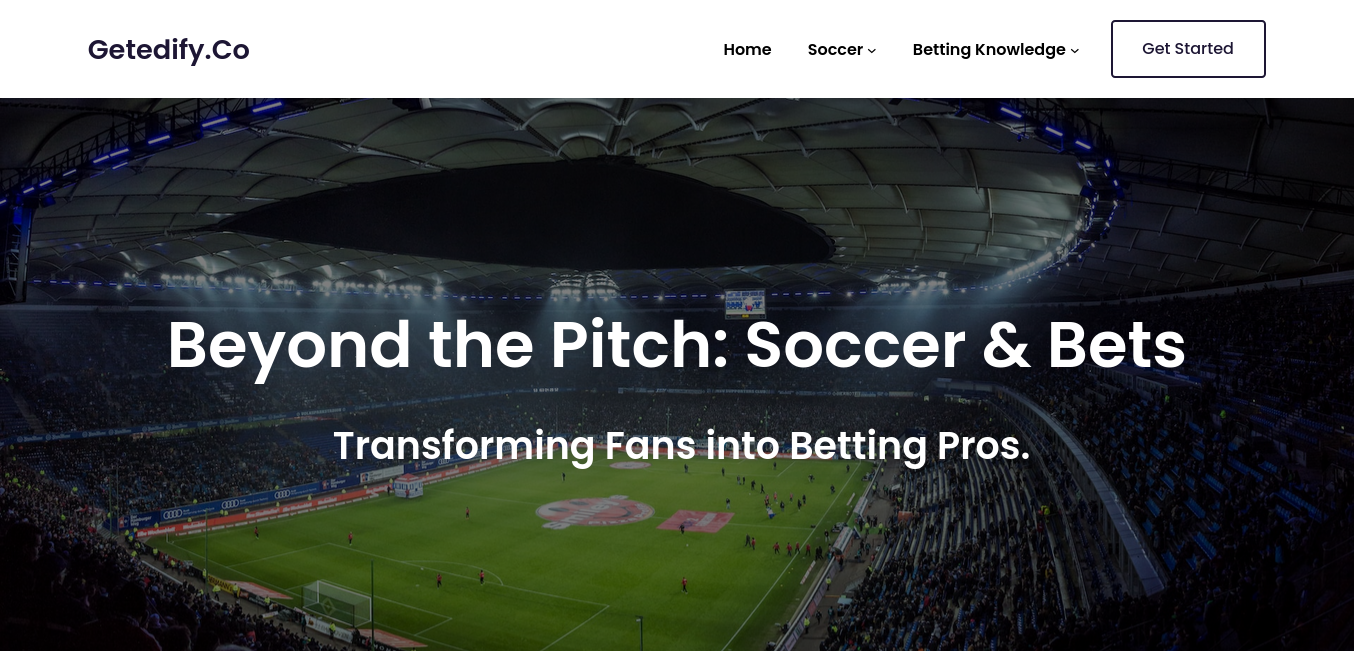This screenshot has width=1366, height=651.
Task: Click the "Transforming Fans into Betting Pros" tagline
Action: coord(682,446)
